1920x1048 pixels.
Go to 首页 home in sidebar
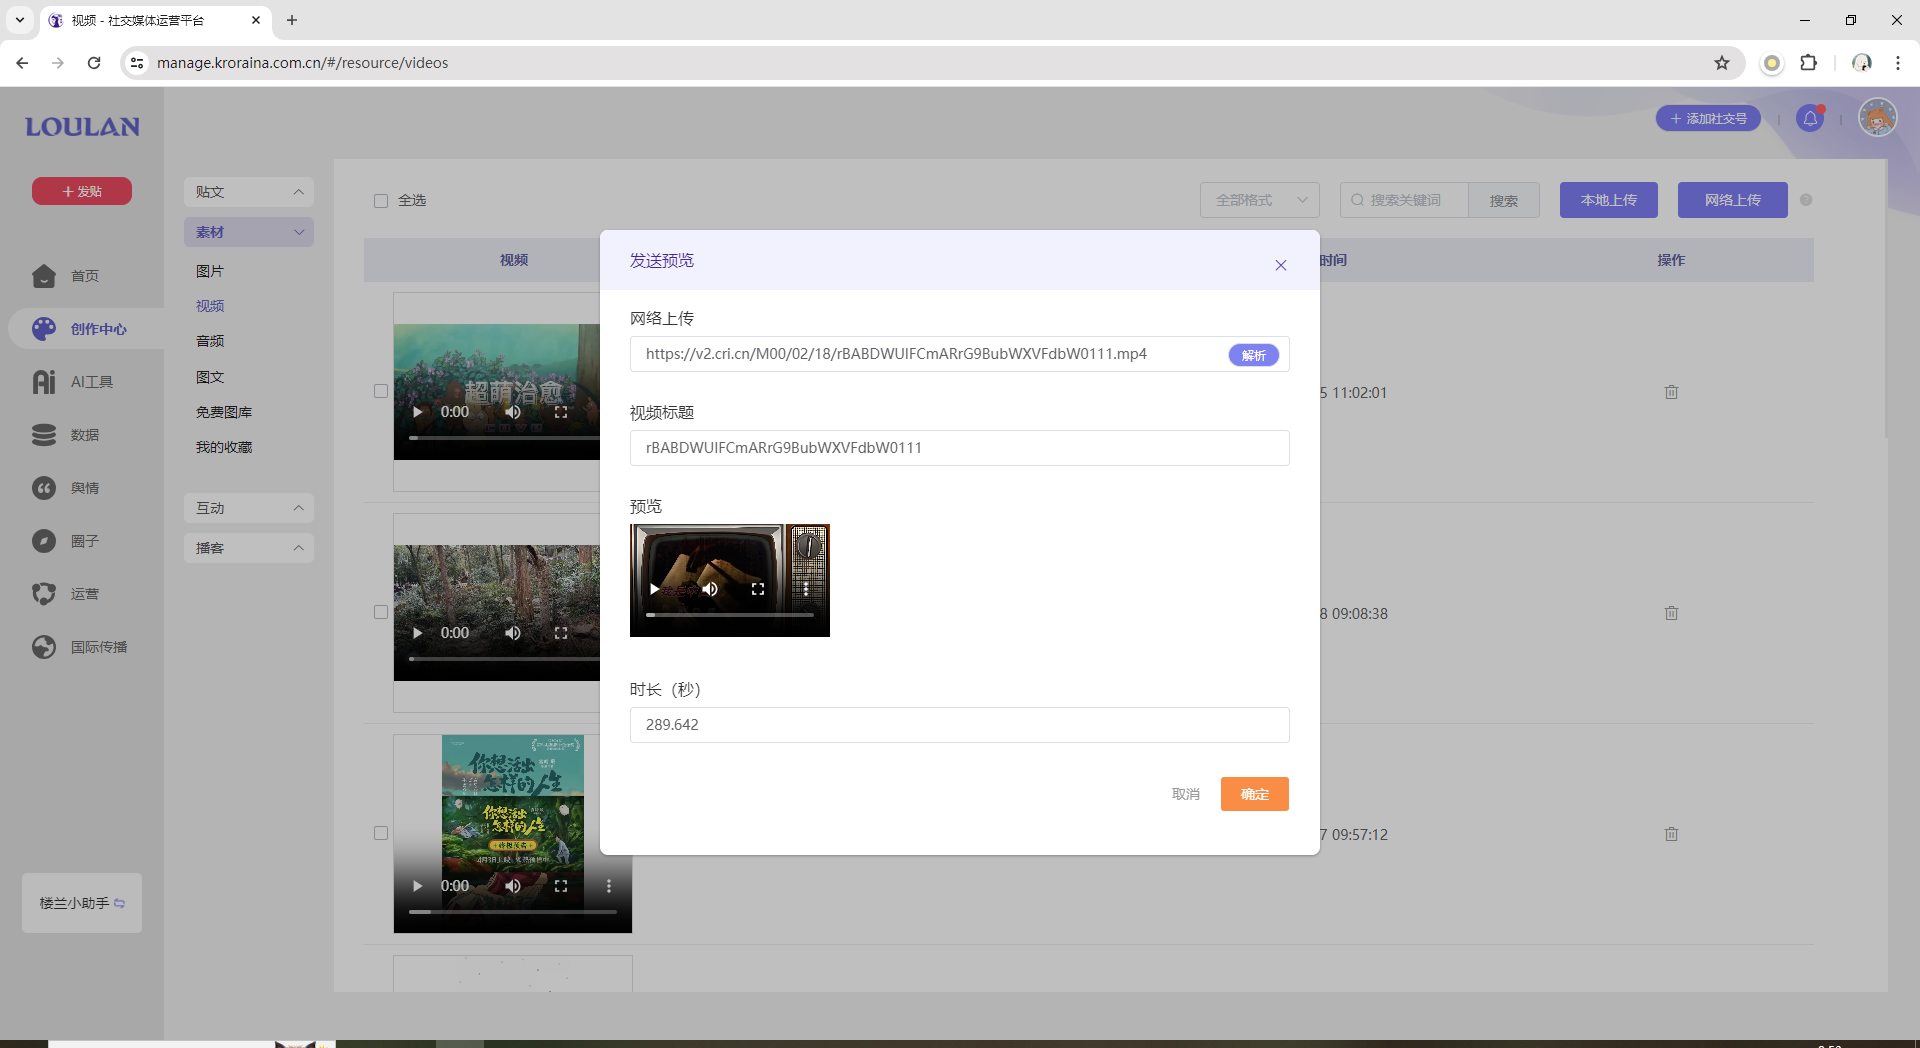[66, 276]
